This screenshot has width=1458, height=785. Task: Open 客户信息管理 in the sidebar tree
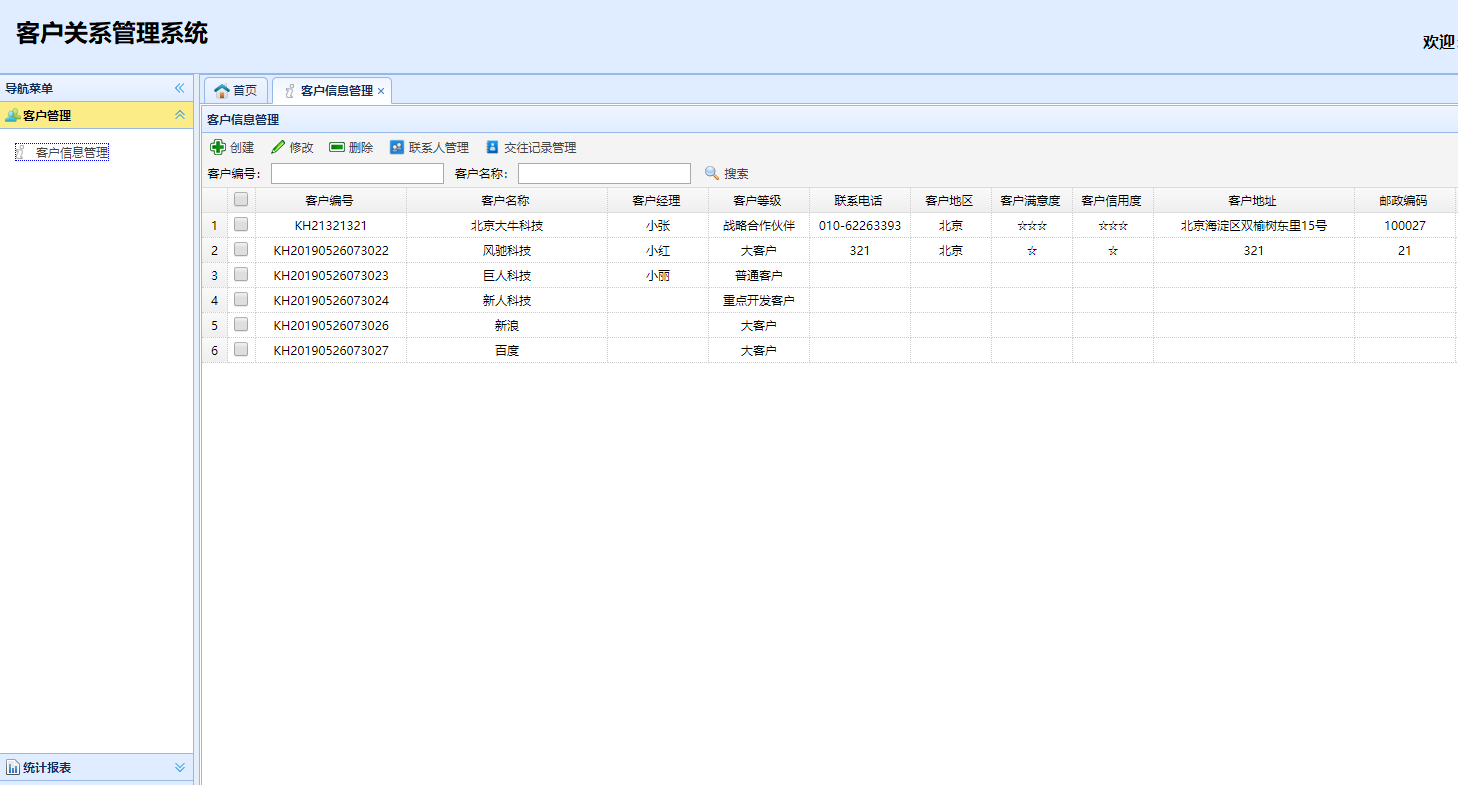click(70, 151)
